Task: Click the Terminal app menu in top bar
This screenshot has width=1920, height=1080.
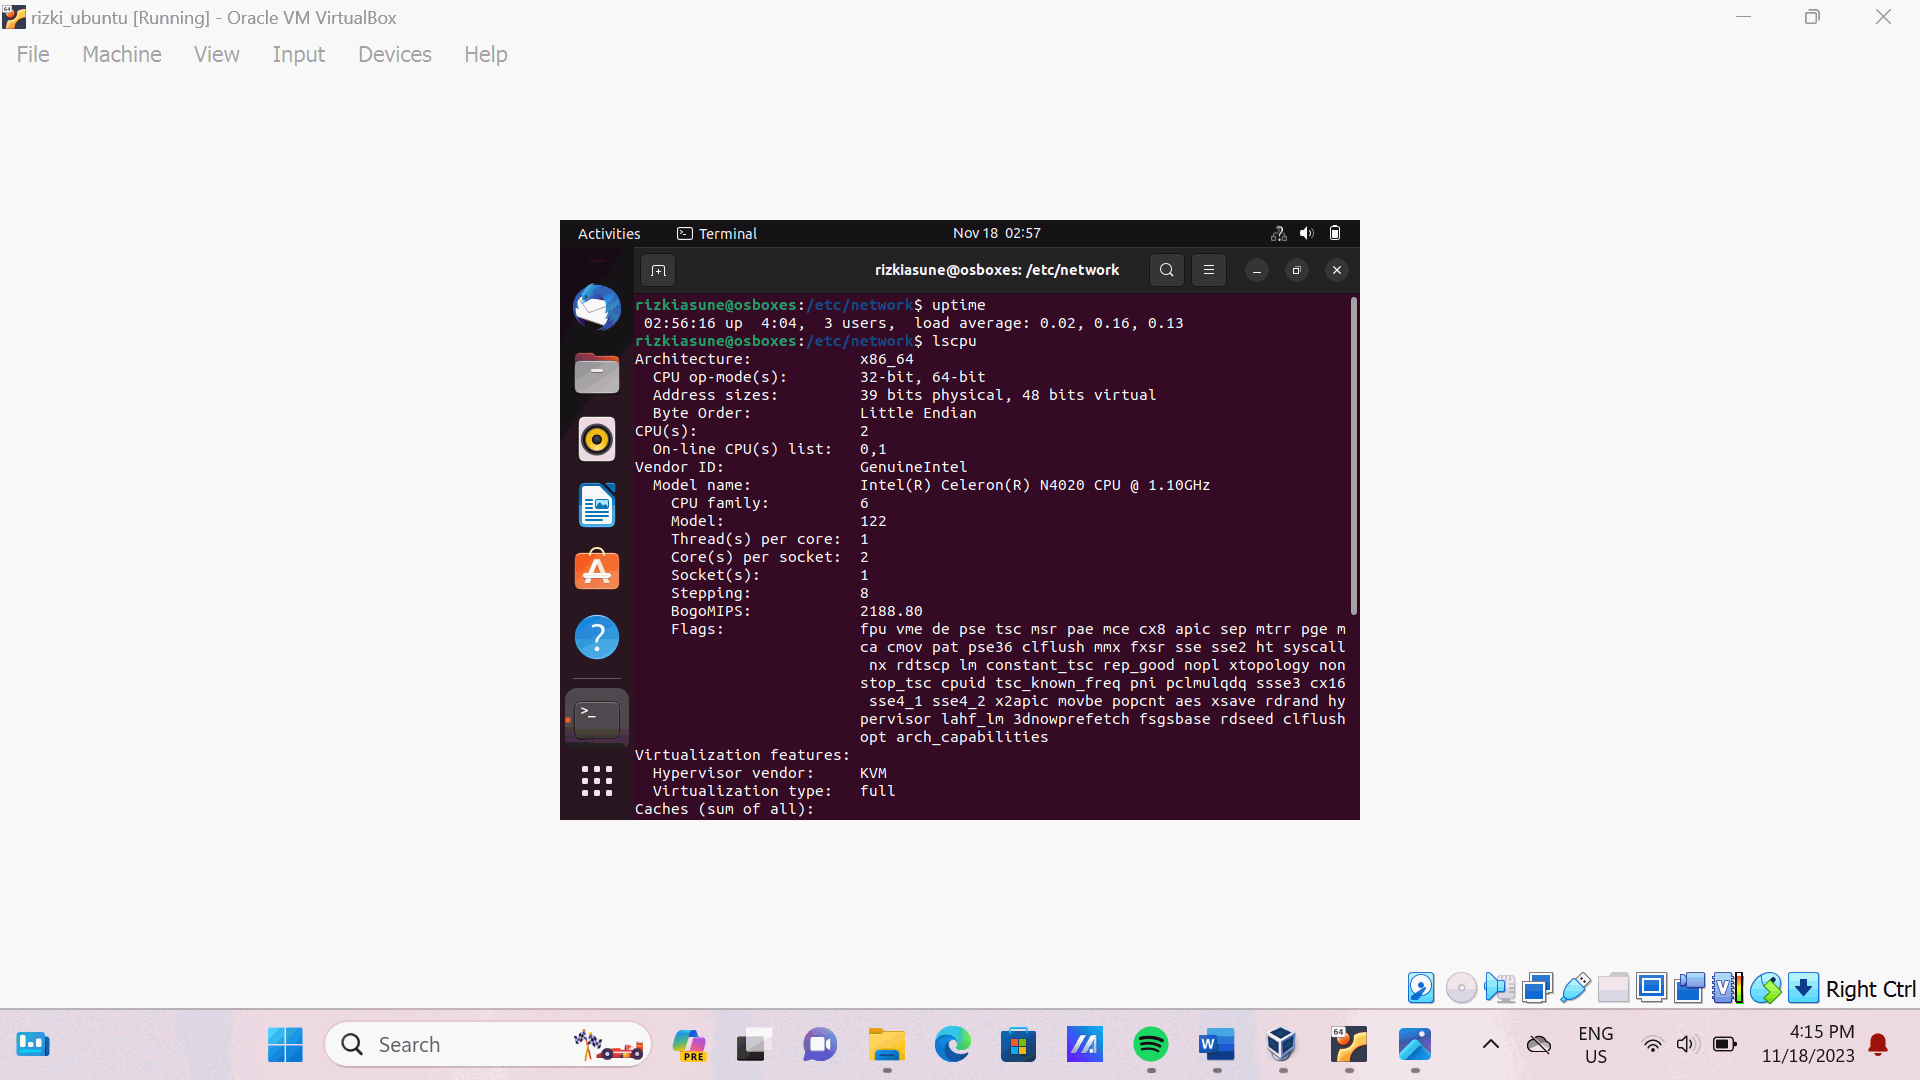Action: pos(717,233)
